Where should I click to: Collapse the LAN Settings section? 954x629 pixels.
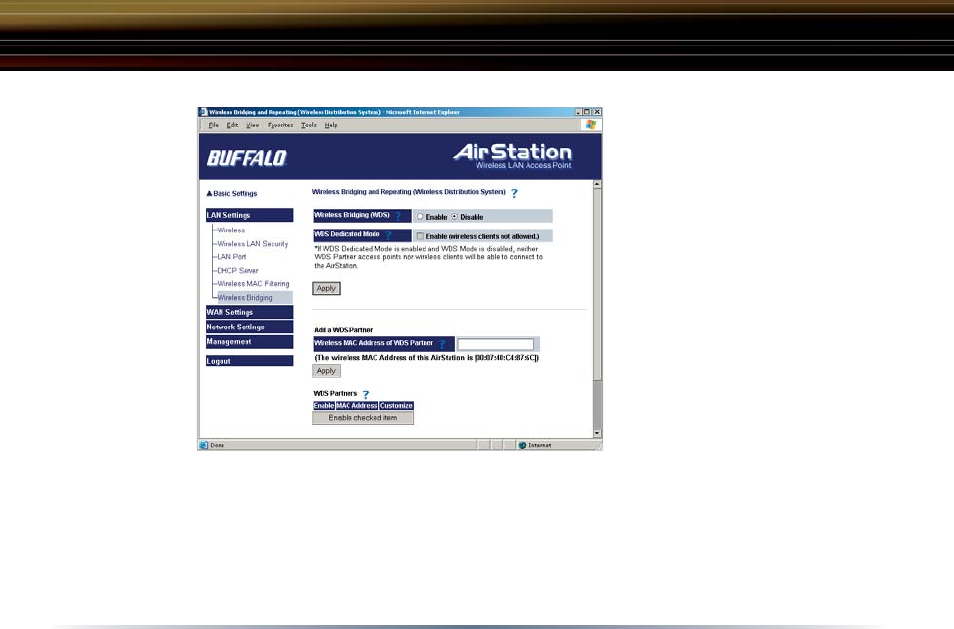pos(249,215)
